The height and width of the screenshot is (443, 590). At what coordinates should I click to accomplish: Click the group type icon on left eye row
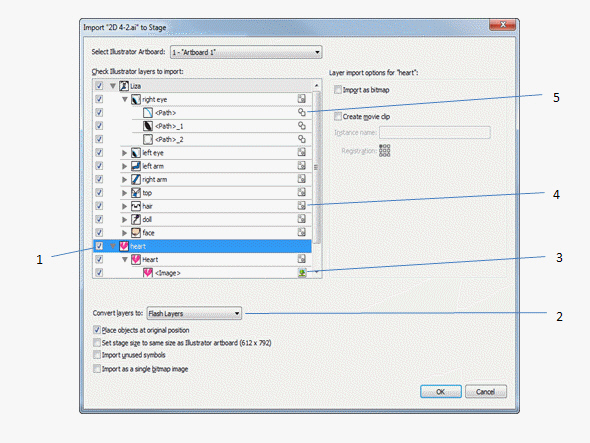coord(301,152)
